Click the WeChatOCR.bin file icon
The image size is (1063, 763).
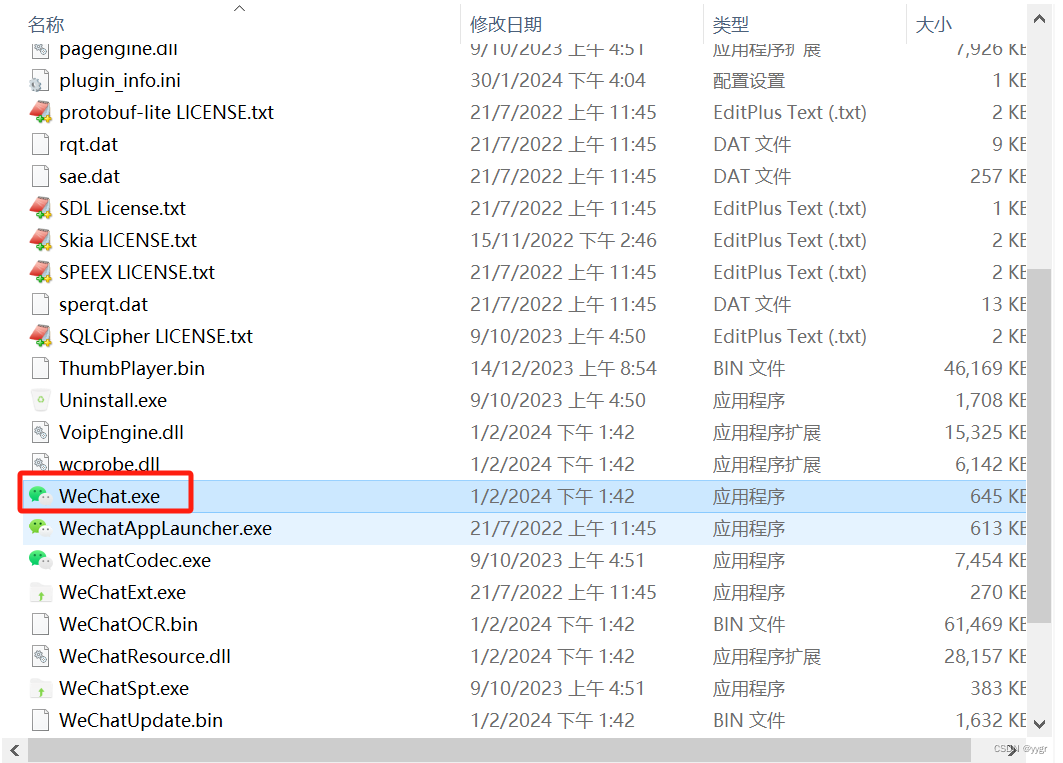40,625
